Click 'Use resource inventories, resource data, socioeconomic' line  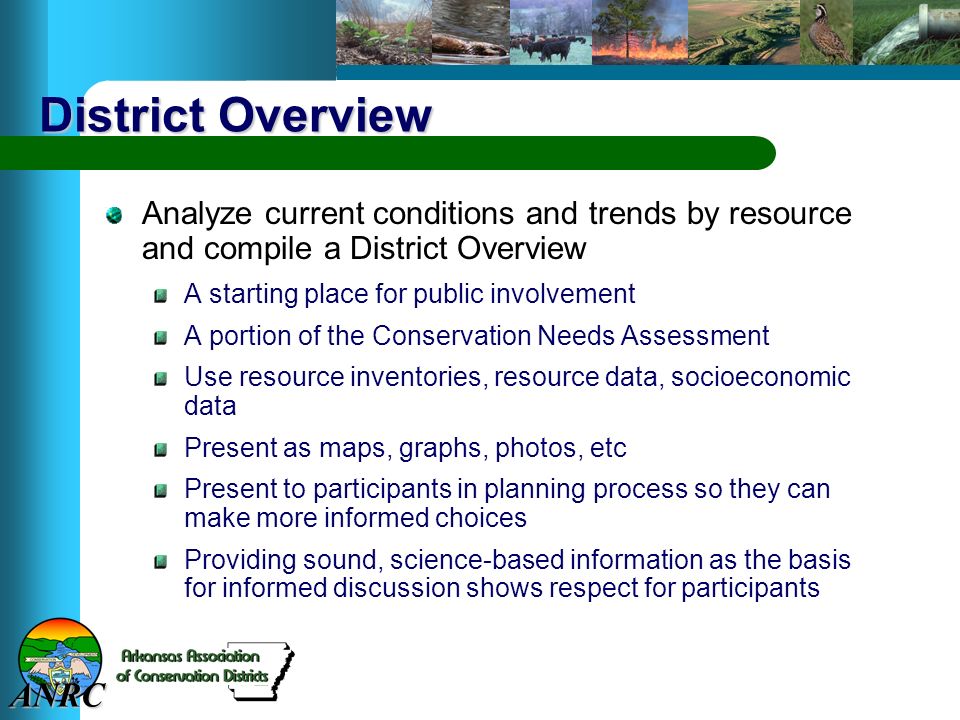coord(517,377)
